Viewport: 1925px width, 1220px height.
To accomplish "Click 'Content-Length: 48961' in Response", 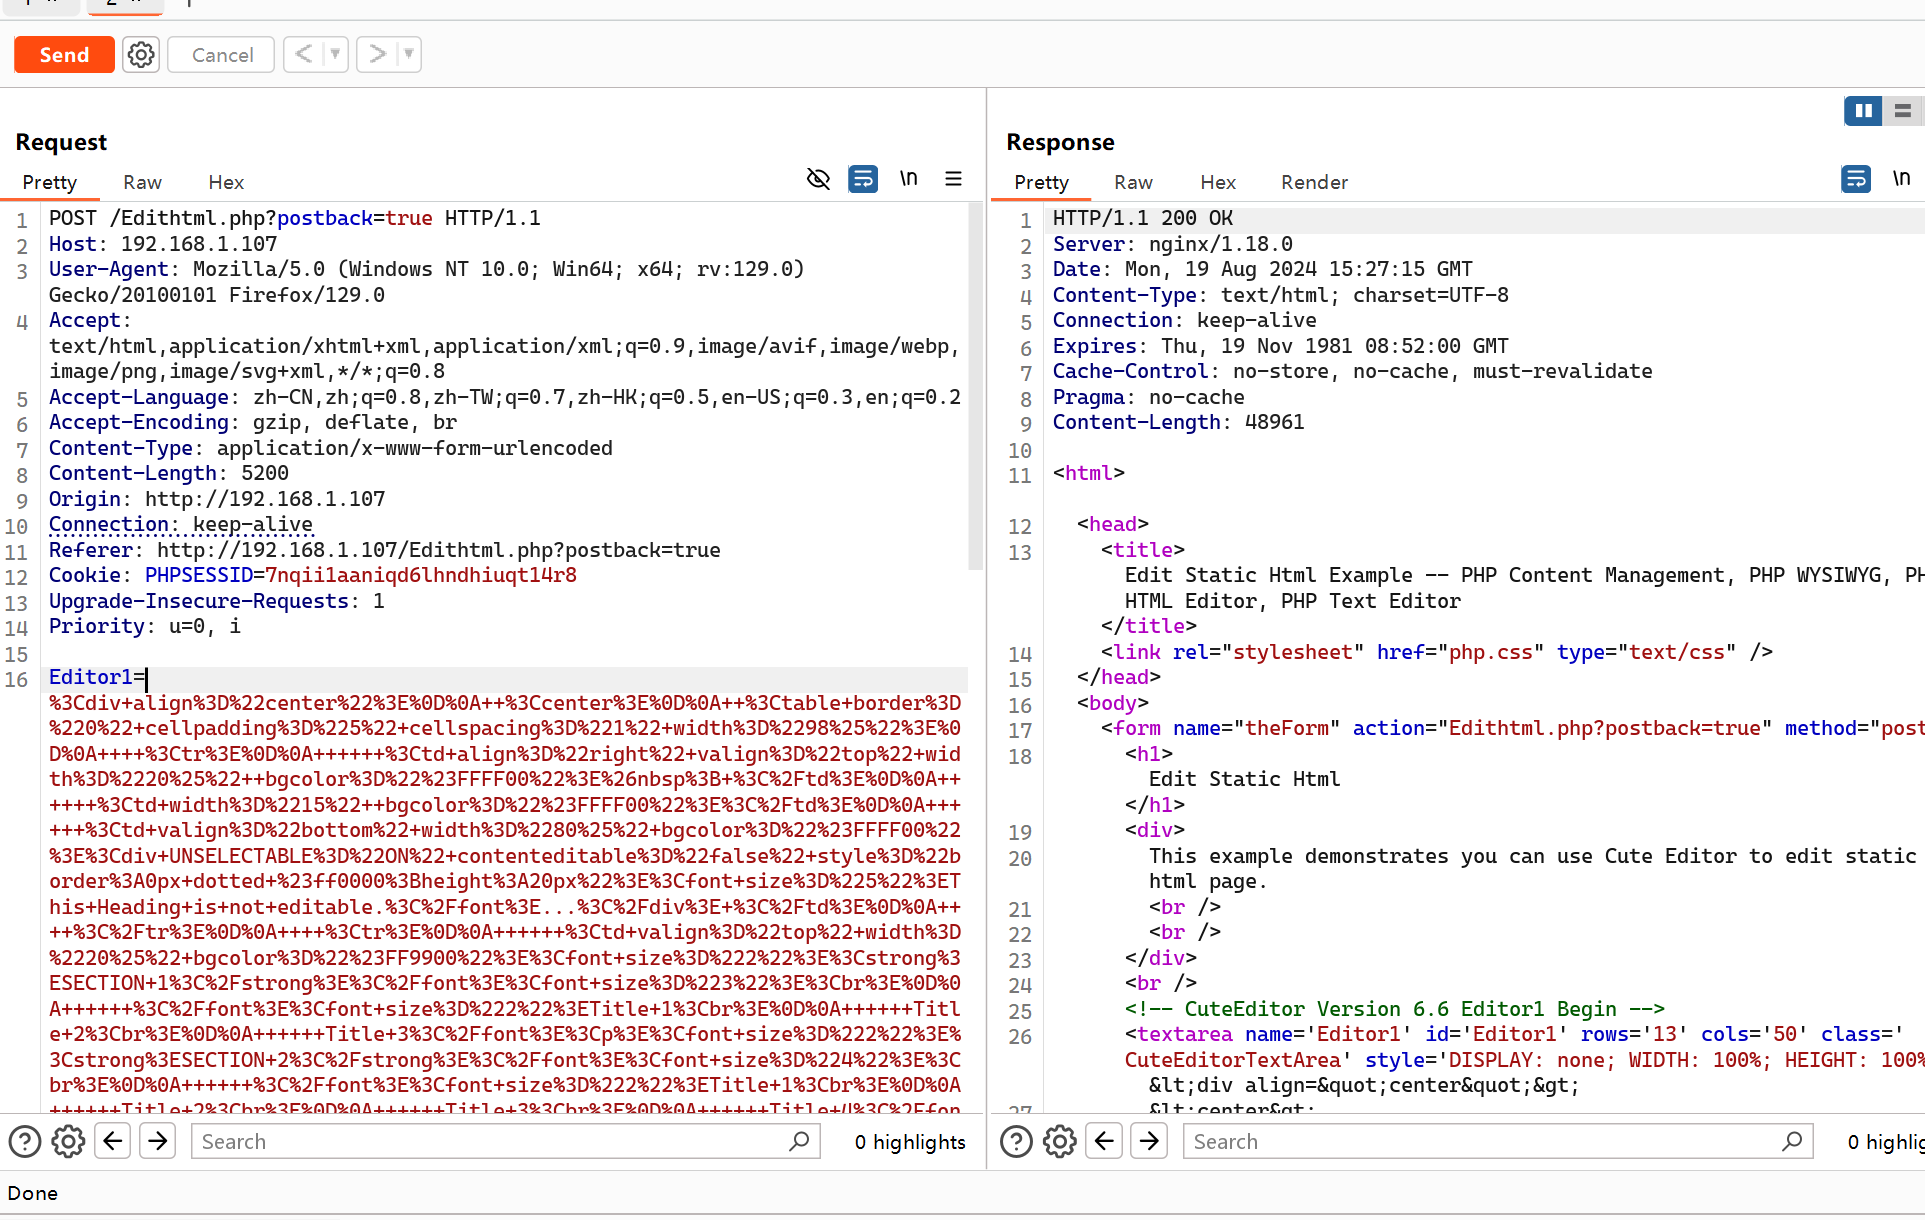I will pyautogui.click(x=1178, y=423).
